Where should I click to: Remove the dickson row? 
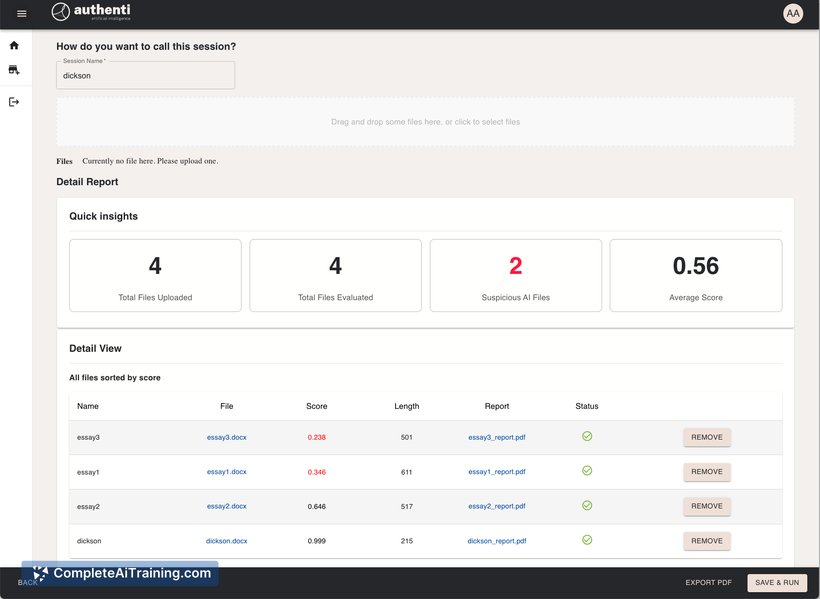(x=707, y=541)
